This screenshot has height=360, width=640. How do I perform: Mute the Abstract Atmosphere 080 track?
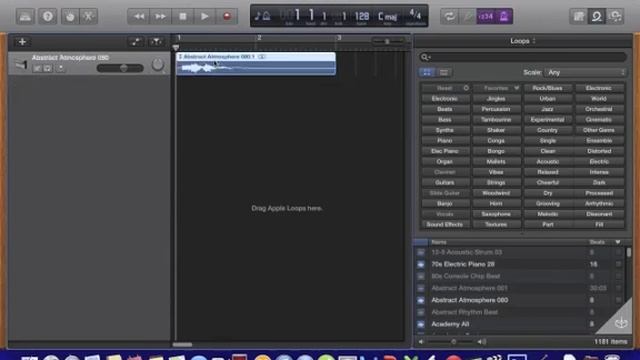pos(37,68)
